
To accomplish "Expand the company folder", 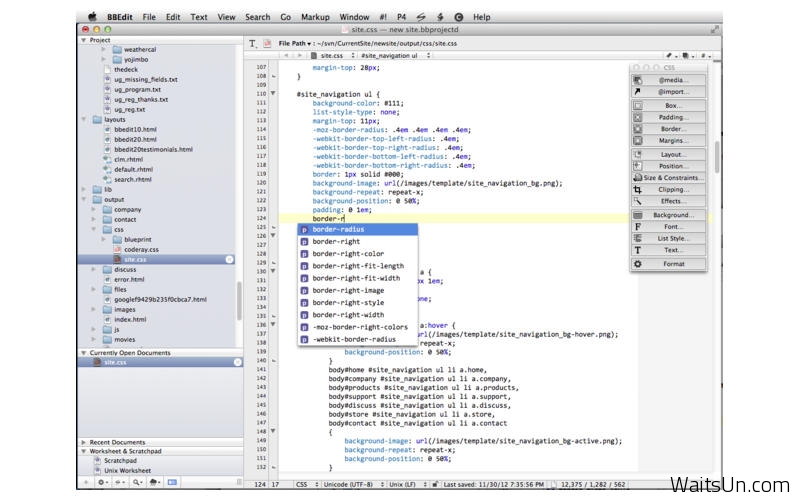I will point(93,210).
